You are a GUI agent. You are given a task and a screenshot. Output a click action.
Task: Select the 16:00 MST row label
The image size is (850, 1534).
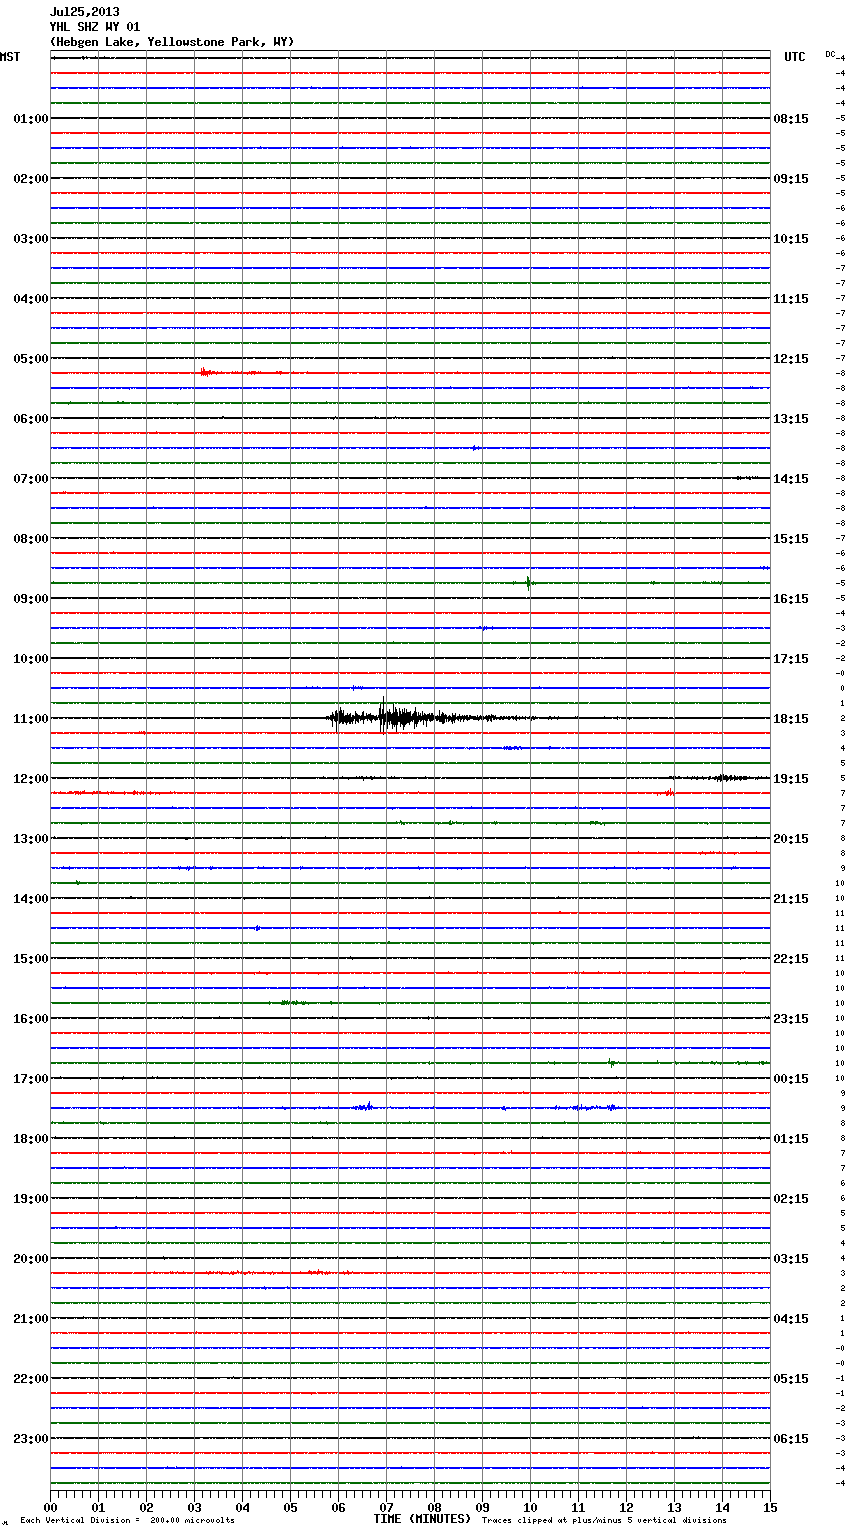(x=30, y=1019)
